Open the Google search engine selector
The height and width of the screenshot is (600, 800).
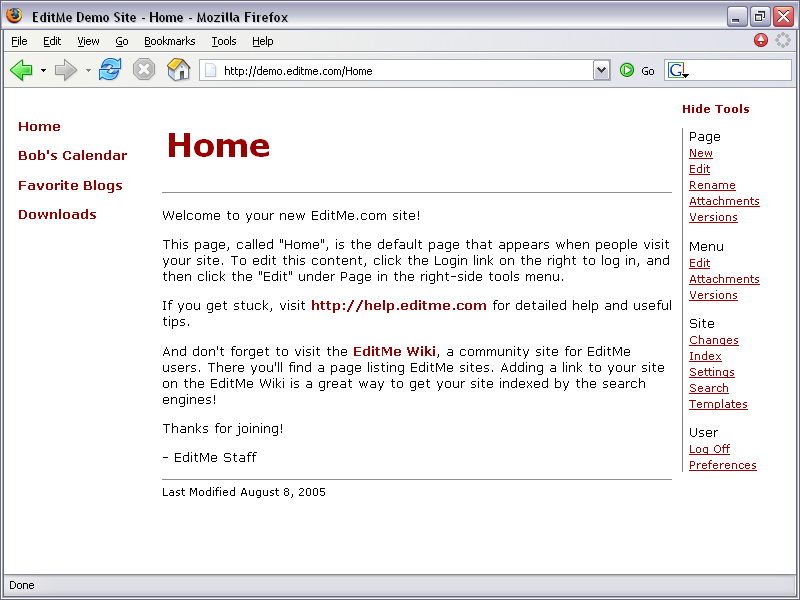point(679,70)
